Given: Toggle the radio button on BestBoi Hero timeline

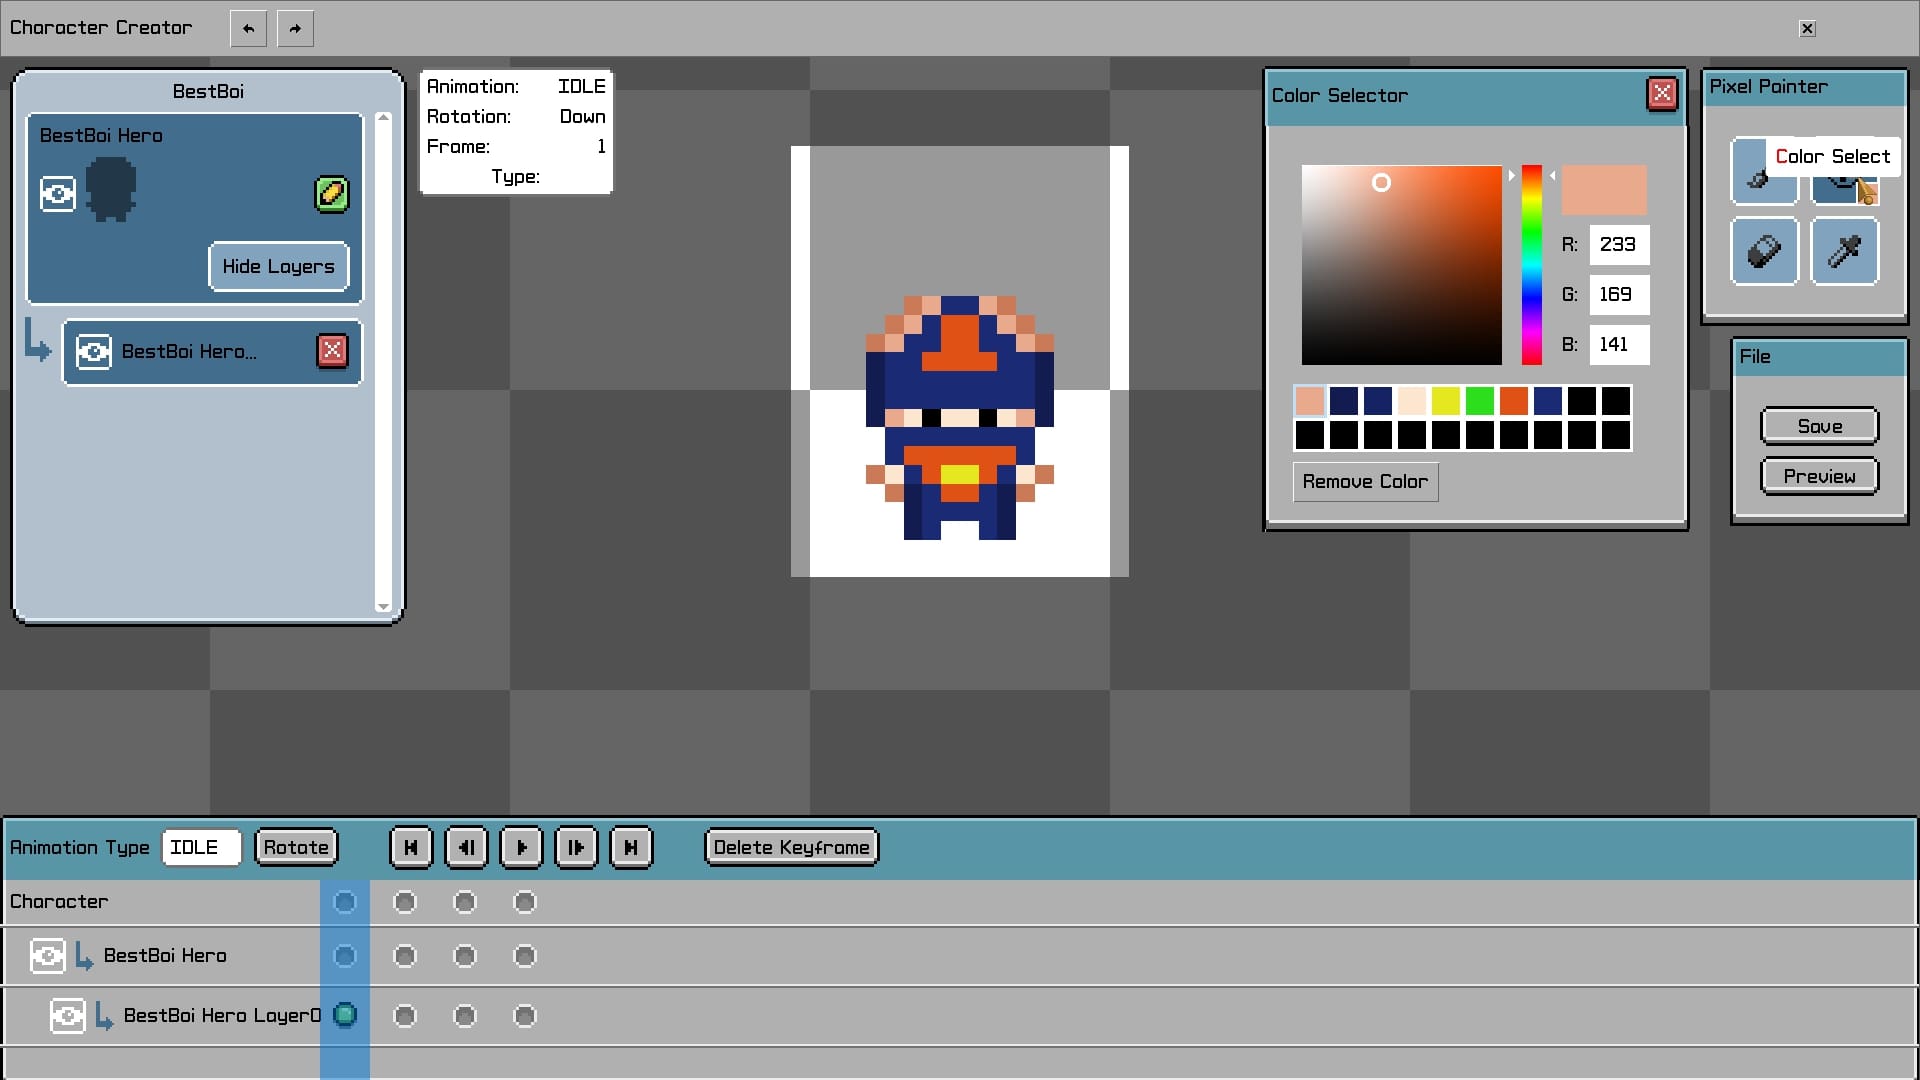Looking at the screenshot, I should click(x=345, y=955).
